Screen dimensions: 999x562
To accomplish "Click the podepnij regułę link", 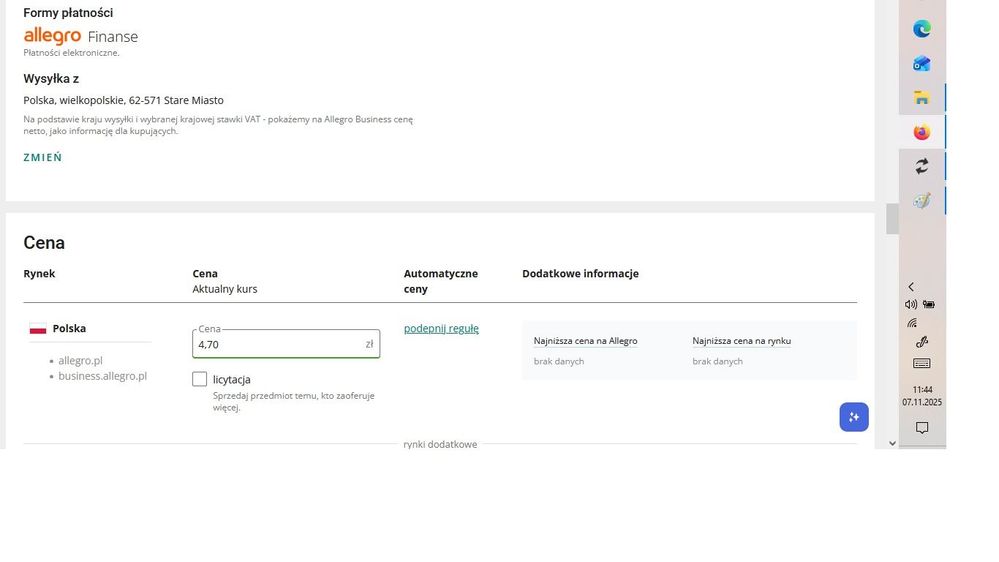I will [x=441, y=328].
